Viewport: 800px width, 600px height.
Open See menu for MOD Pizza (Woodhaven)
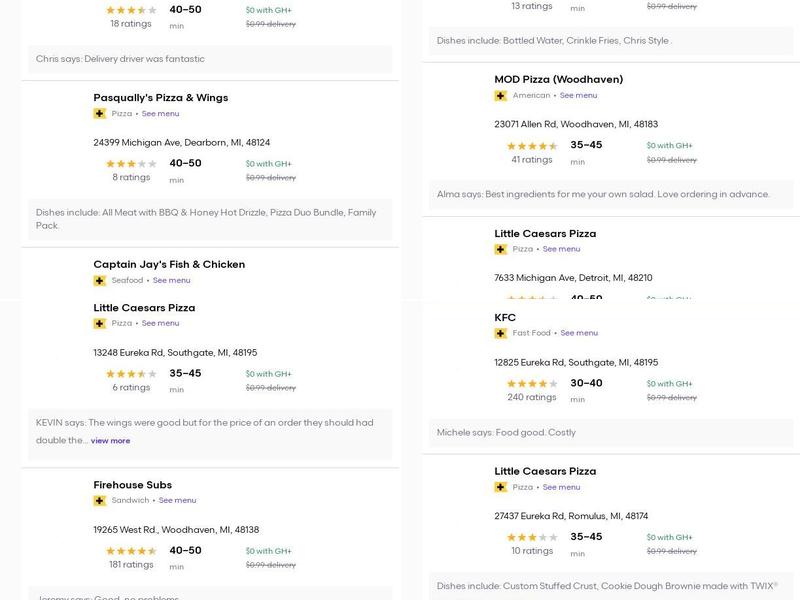tap(578, 96)
